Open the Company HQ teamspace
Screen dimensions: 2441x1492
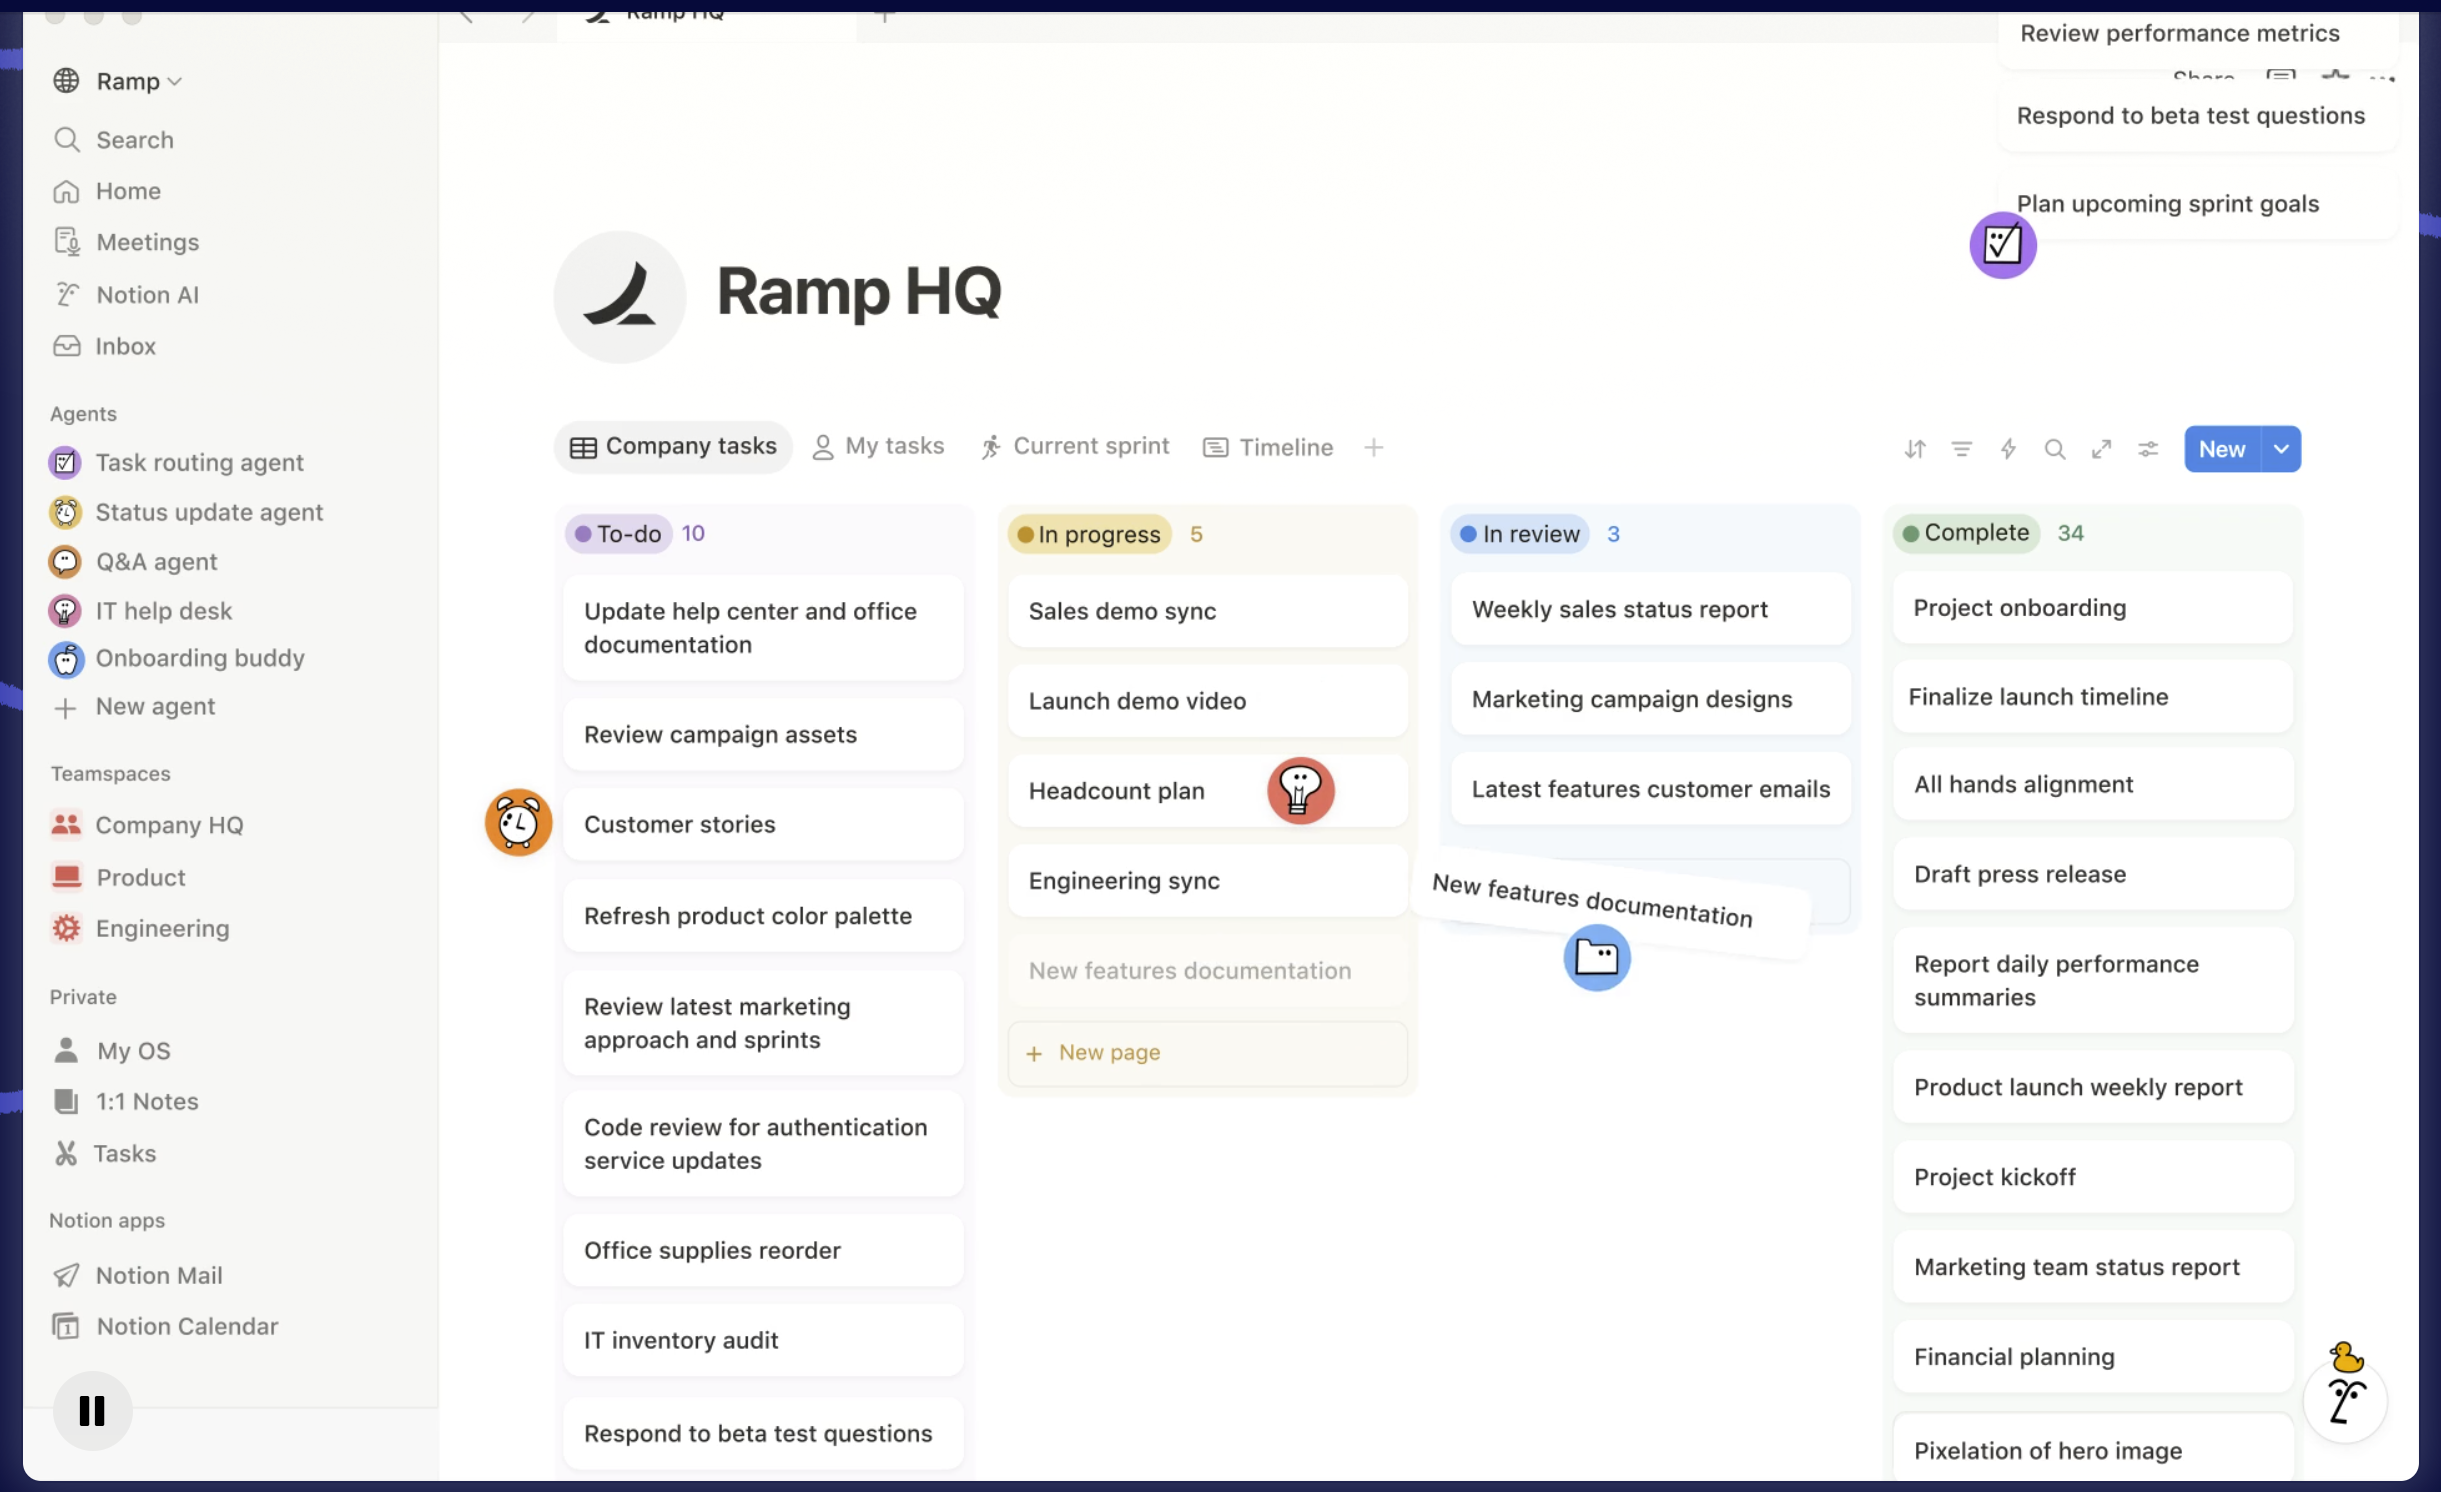click(x=169, y=825)
